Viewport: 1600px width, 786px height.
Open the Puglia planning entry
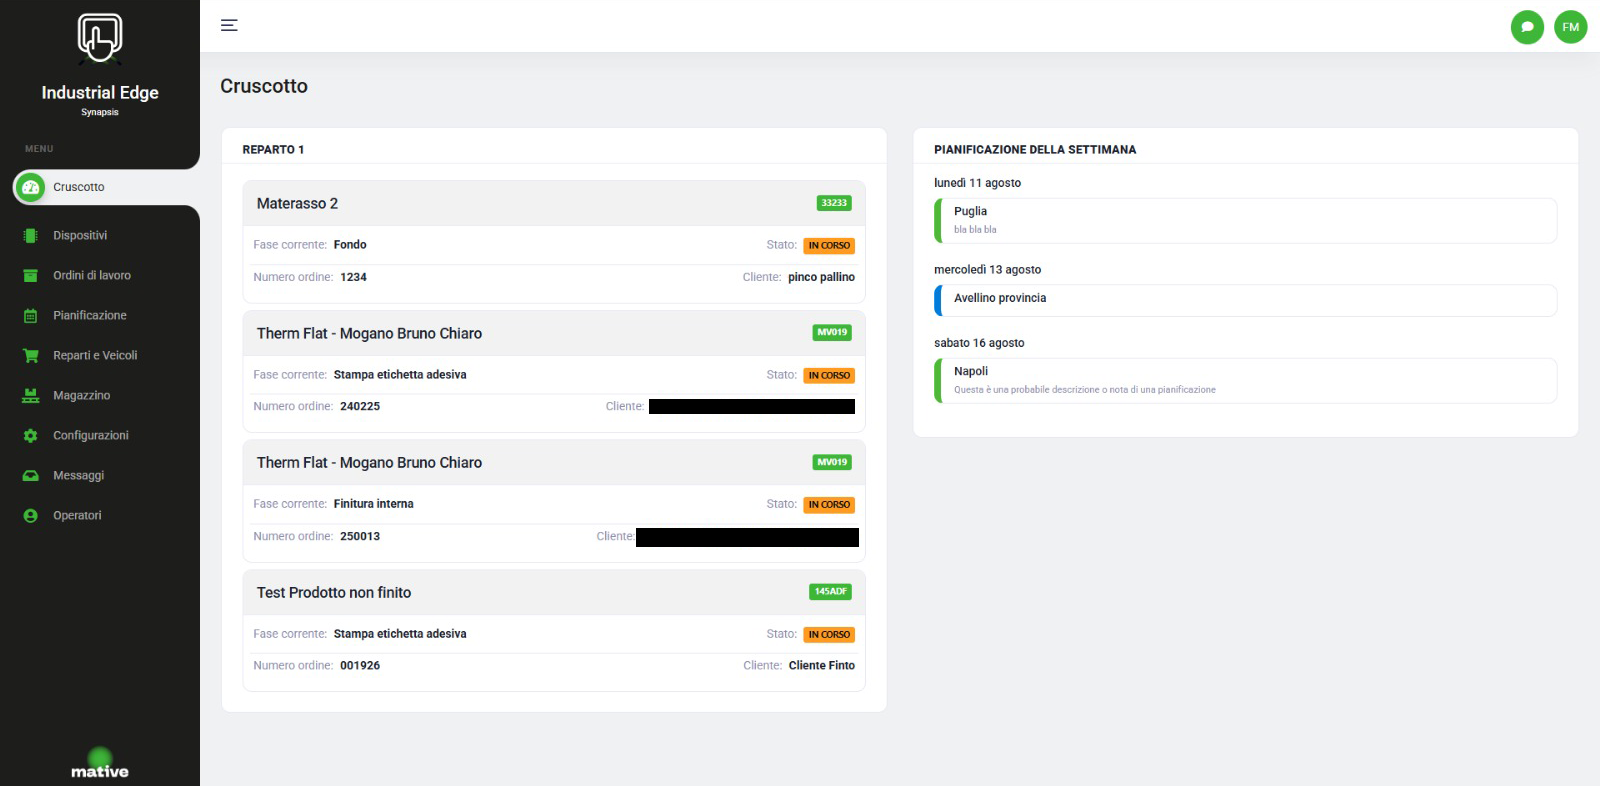[x=1246, y=220]
